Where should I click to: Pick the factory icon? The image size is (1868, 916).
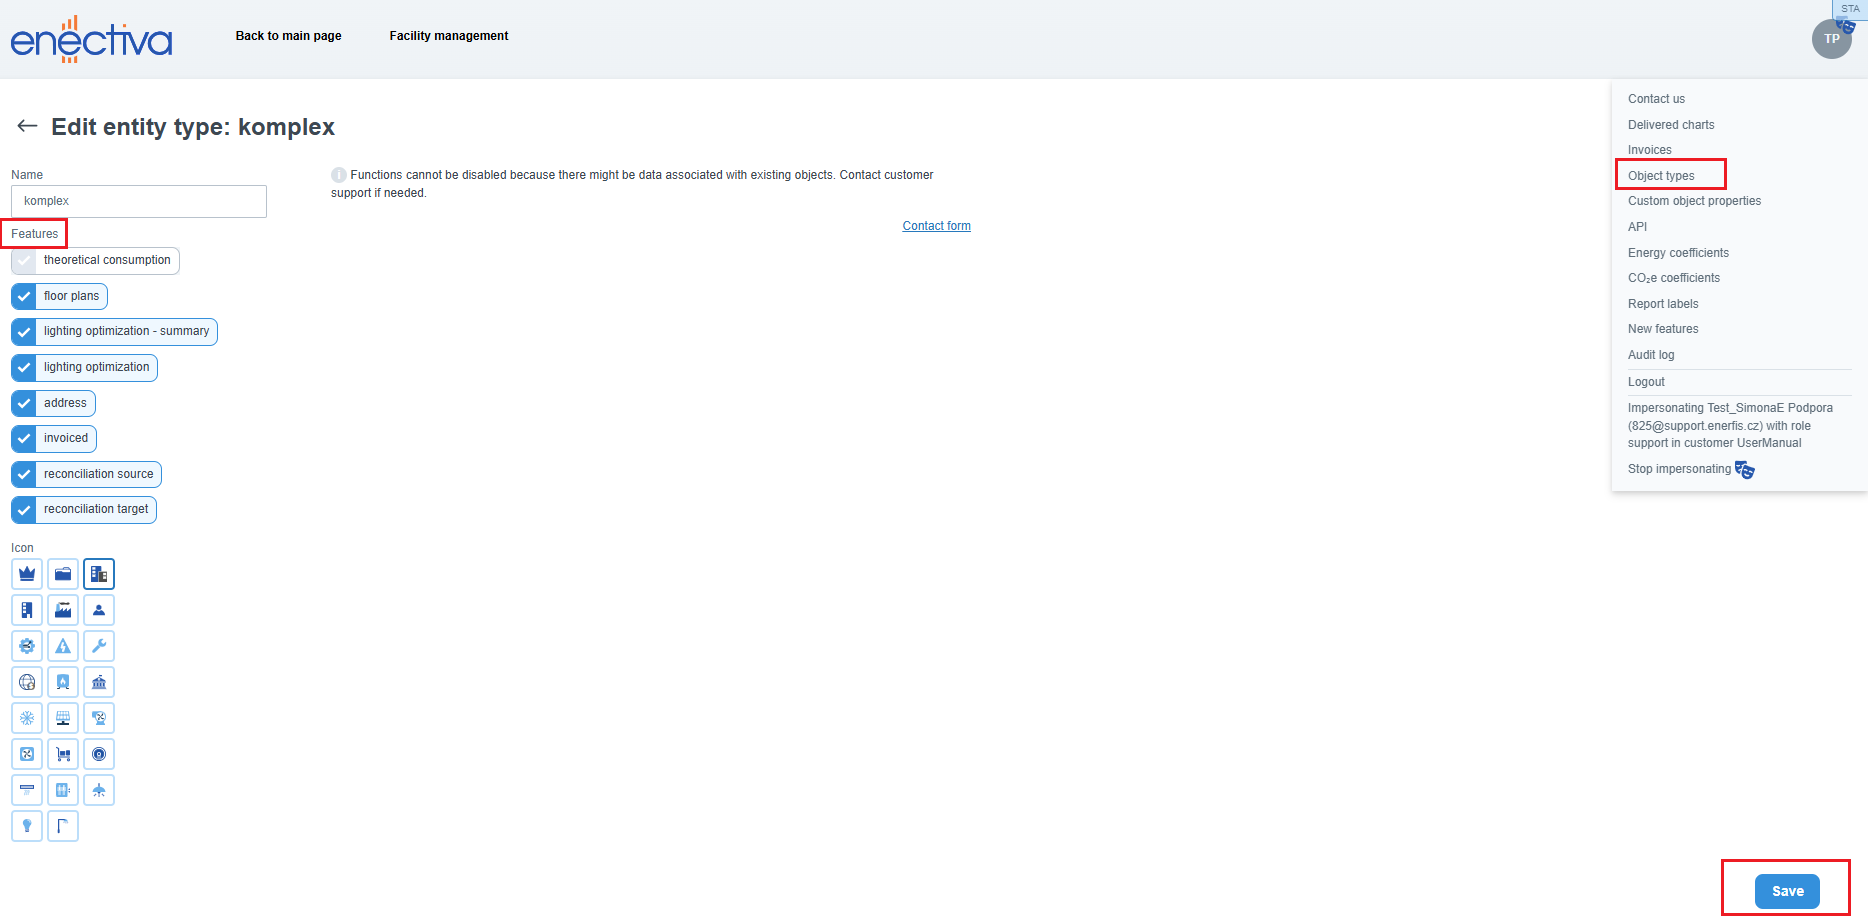pyautogui.click(x=63, y=610)
